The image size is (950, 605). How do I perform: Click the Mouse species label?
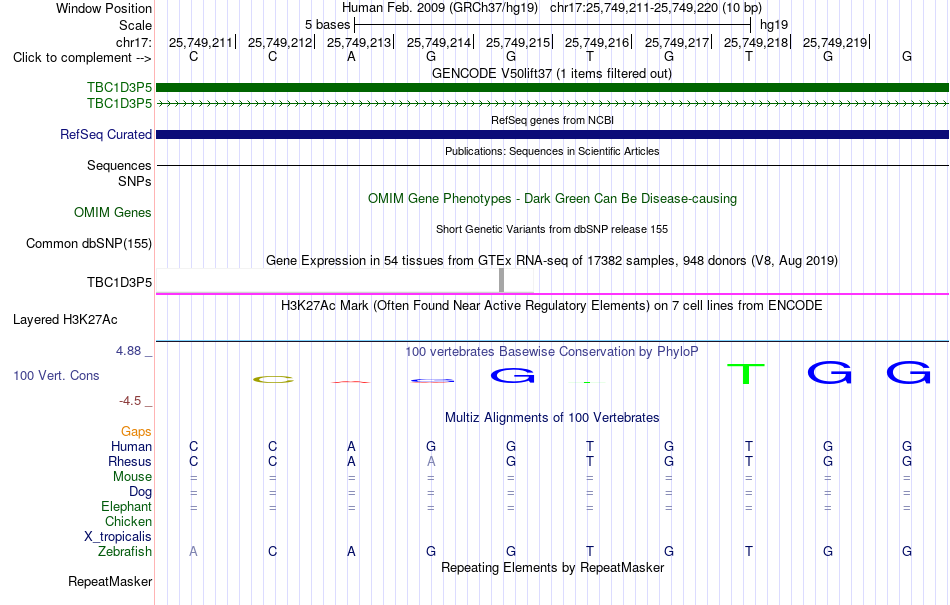click(x=133, y=477)
